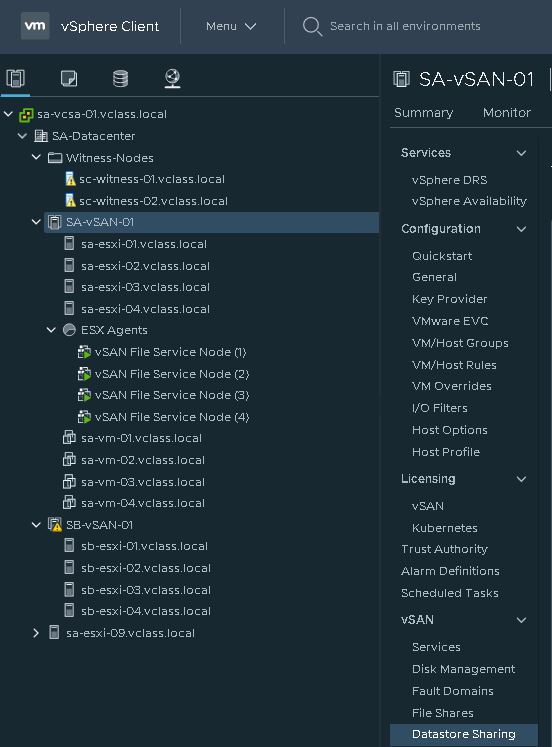Click the VM icon of vSAN File Service Node (1)
This screenshot has width=552, height=747.
(84, 352)
